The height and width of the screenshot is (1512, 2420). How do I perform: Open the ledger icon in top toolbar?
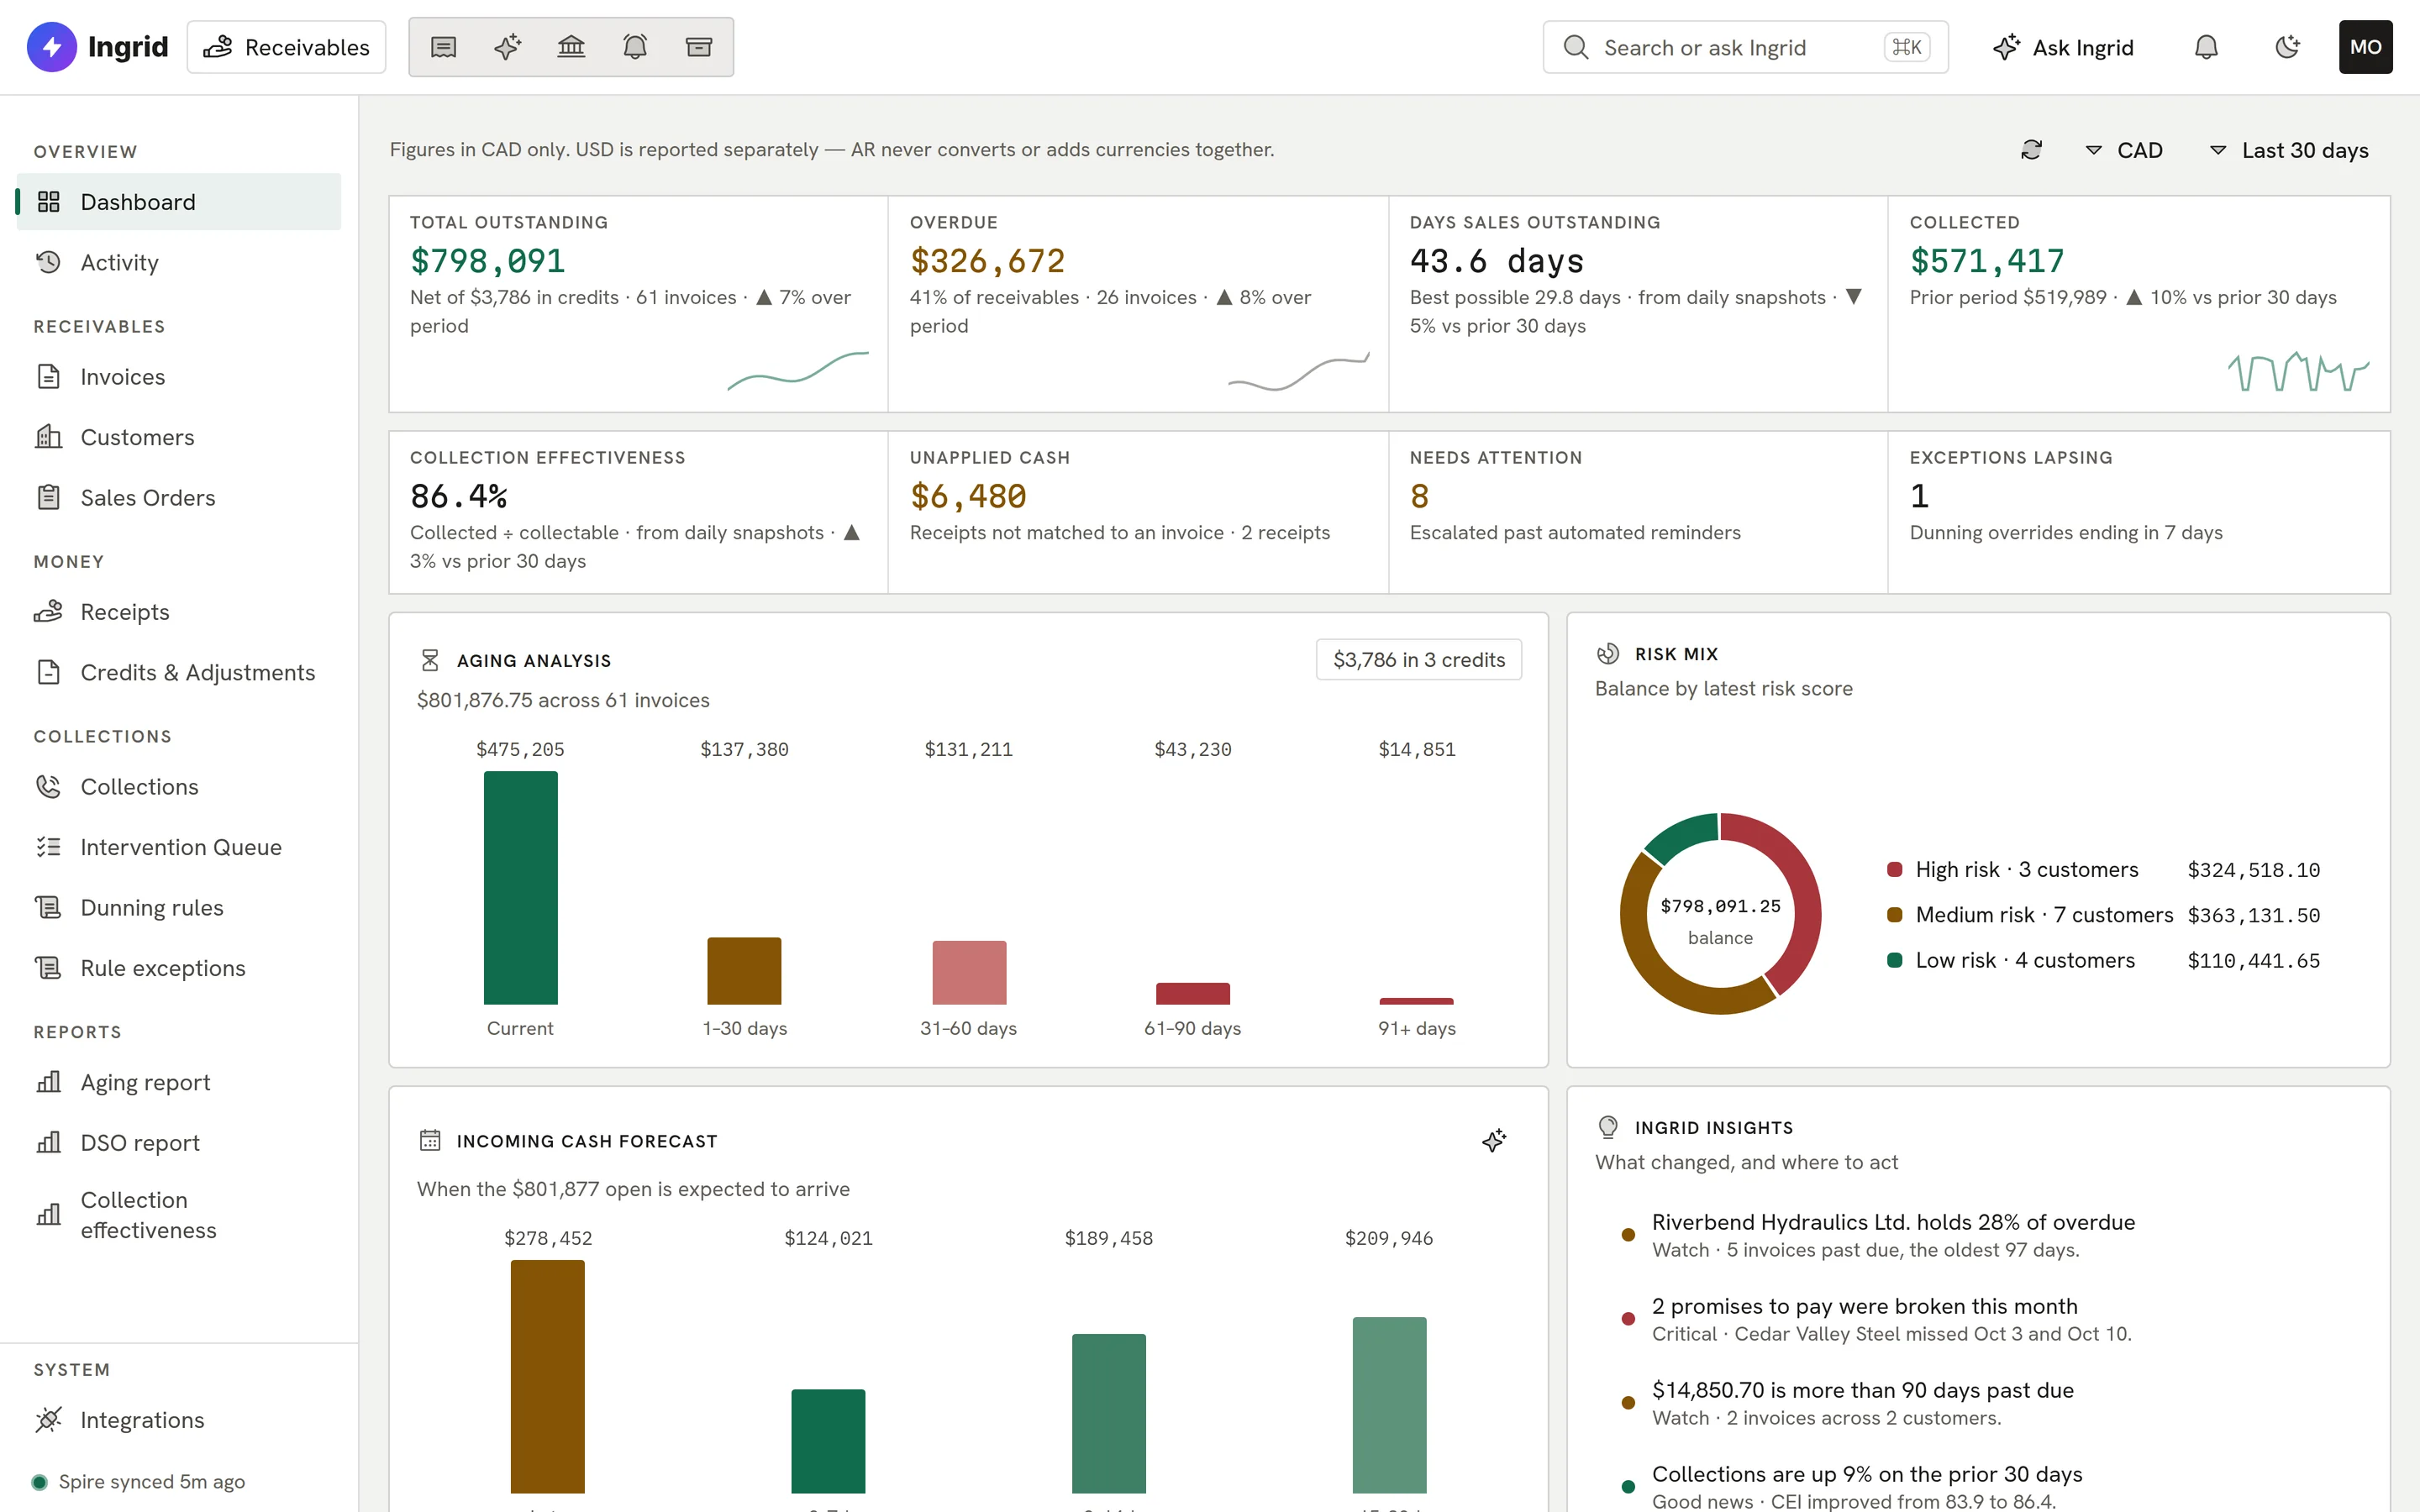[443, 47]
